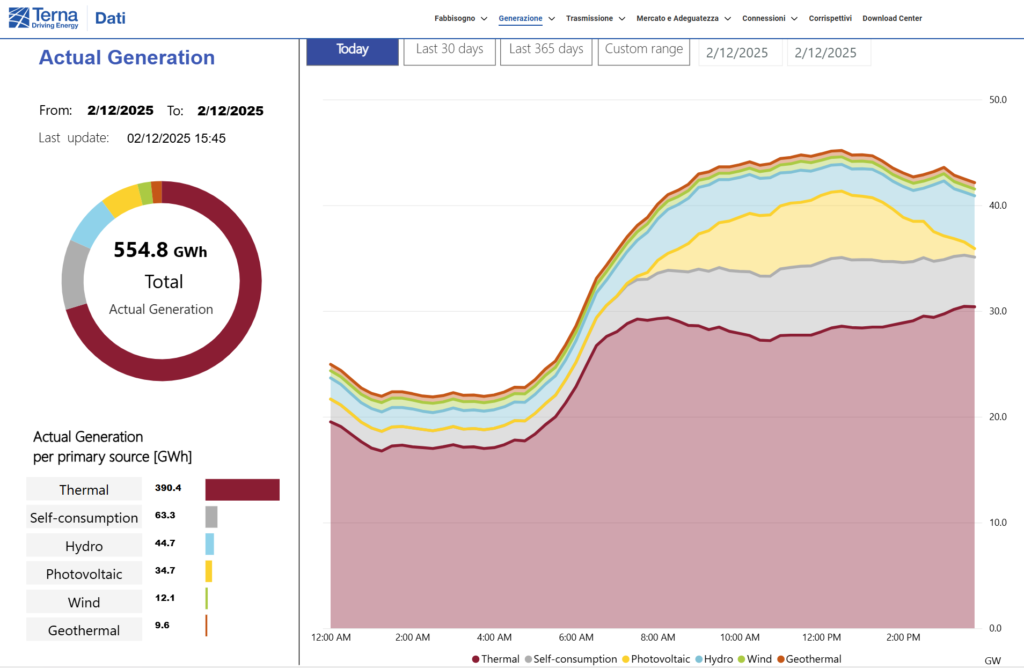Screen dimensions: 1024x668
Task: Click the green Wind bar
Action: click(206, 599)
